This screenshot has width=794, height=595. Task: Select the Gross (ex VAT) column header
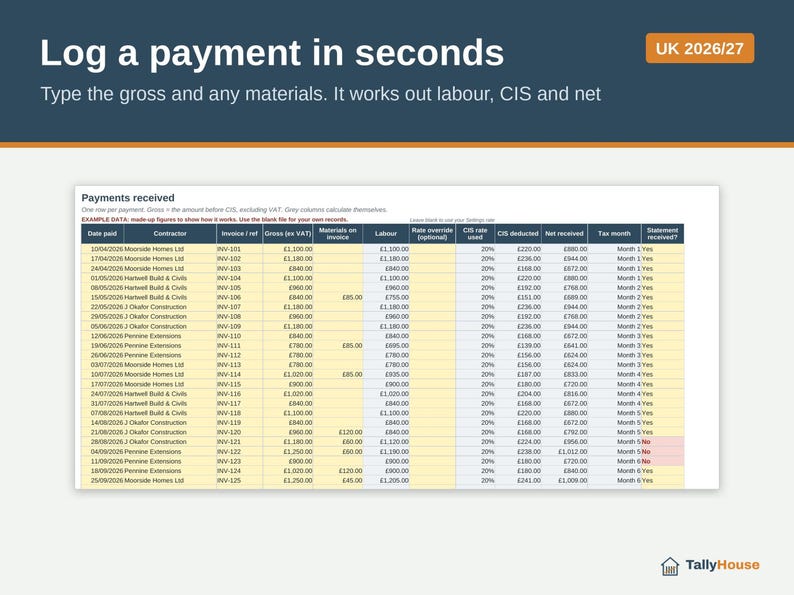tap(288, 234)
